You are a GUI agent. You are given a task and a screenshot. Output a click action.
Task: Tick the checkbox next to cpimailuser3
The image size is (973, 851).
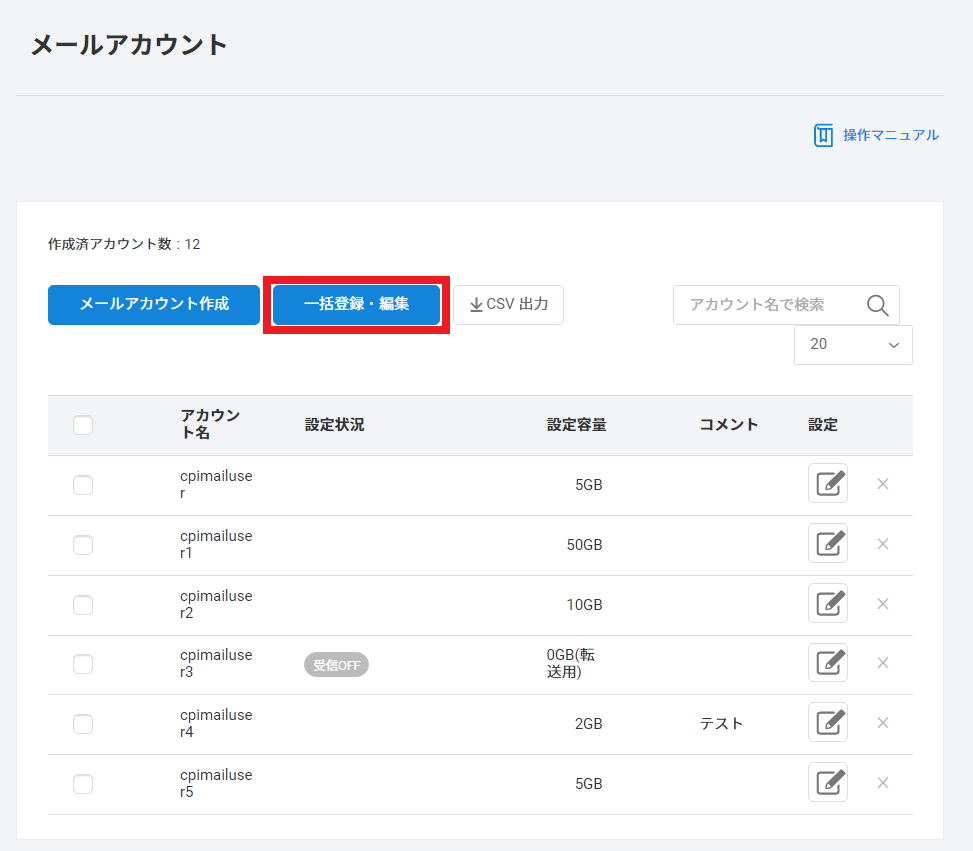coord(83,664)
